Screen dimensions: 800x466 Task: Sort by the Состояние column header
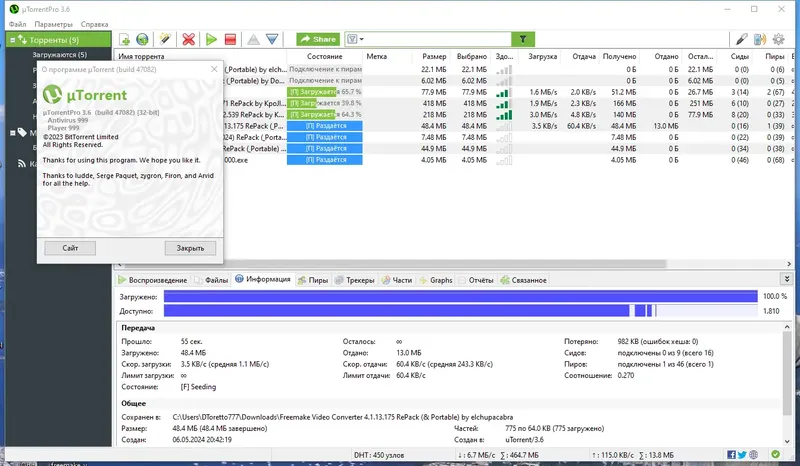pyautogui.click(x=324, y=56)
